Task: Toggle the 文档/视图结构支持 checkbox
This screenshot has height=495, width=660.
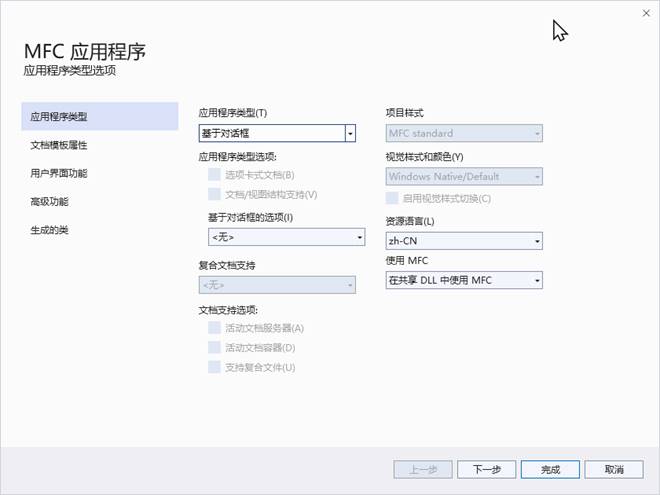Action: pos(214,194)
